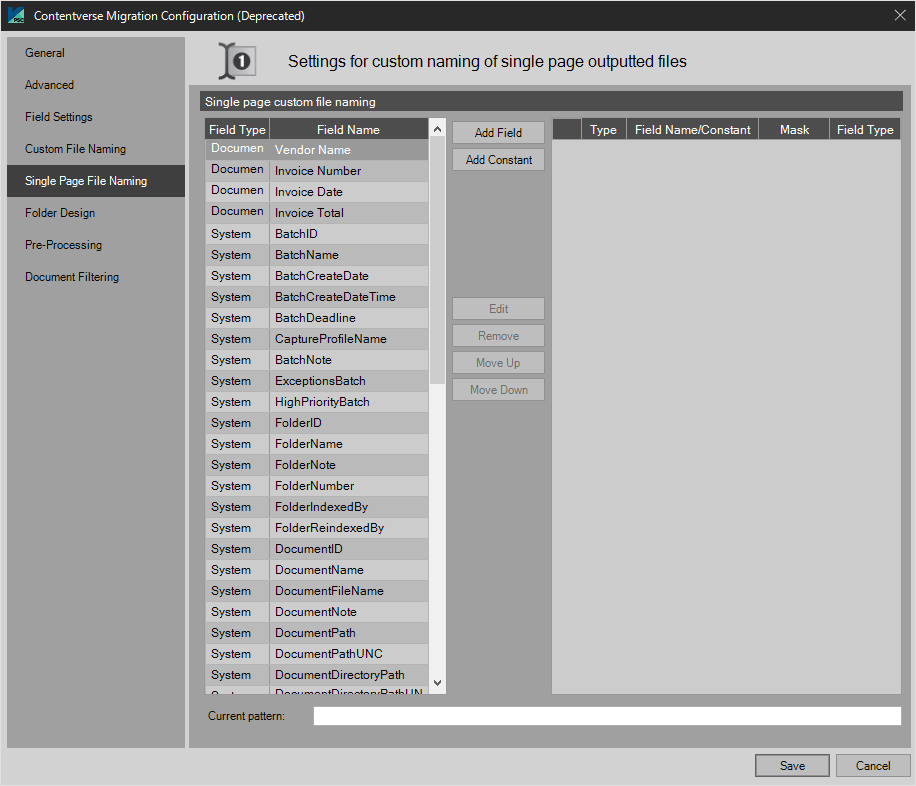Select the Single Page File Naming section
Screen dimensions: 916x786
[96, 181]
